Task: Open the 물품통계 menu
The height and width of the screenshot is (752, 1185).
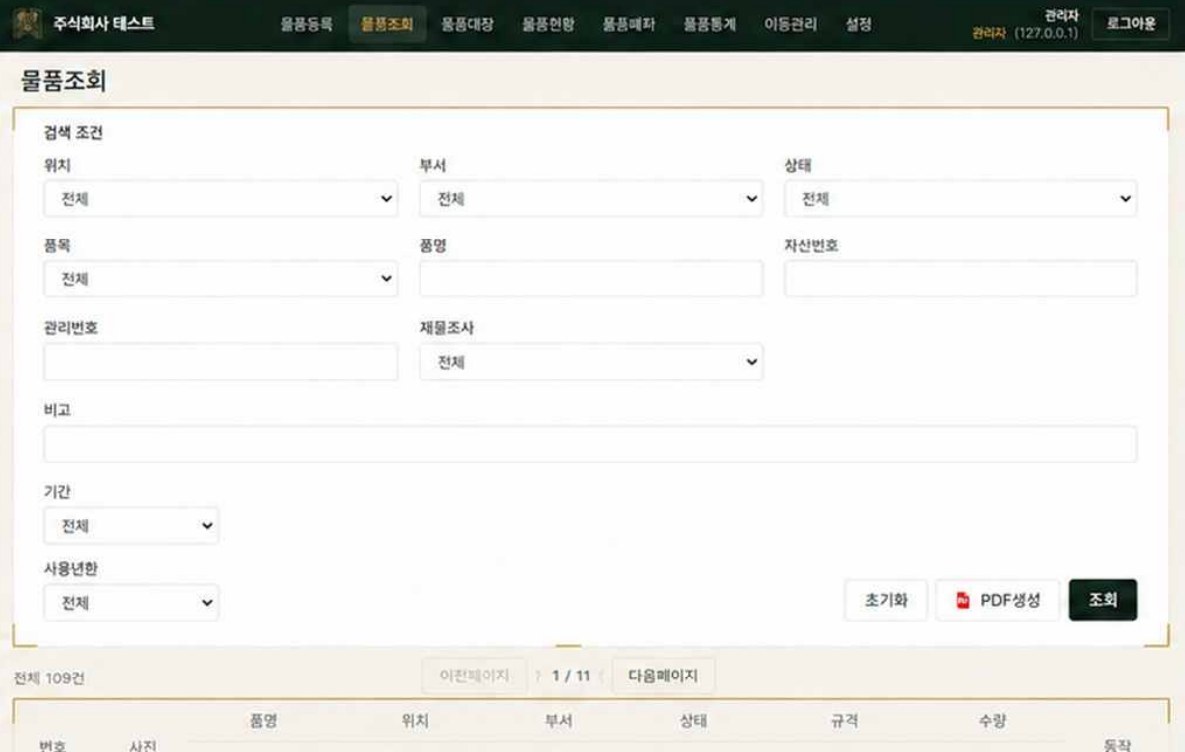Action: pyautogui.click(x=710, y=24)
